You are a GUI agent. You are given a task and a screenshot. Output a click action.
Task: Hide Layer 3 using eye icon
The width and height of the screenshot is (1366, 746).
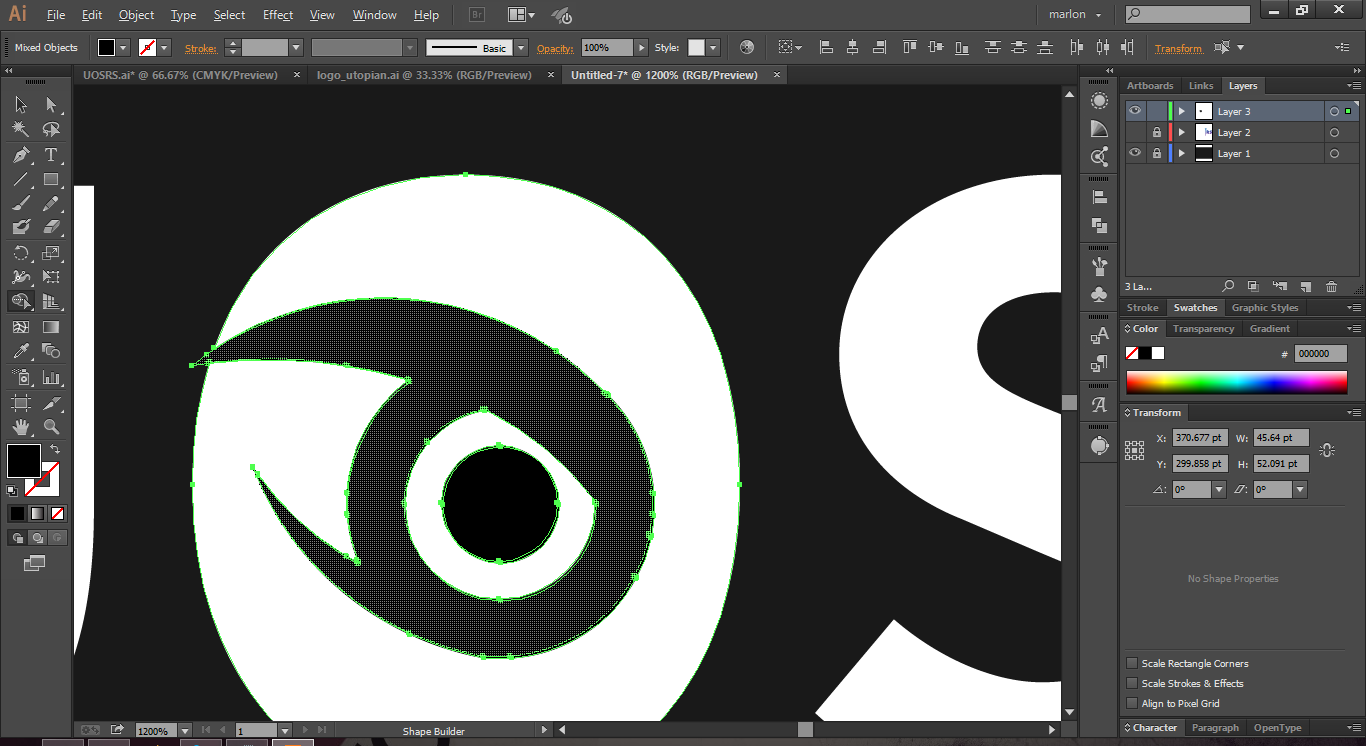coord(1135,111)
